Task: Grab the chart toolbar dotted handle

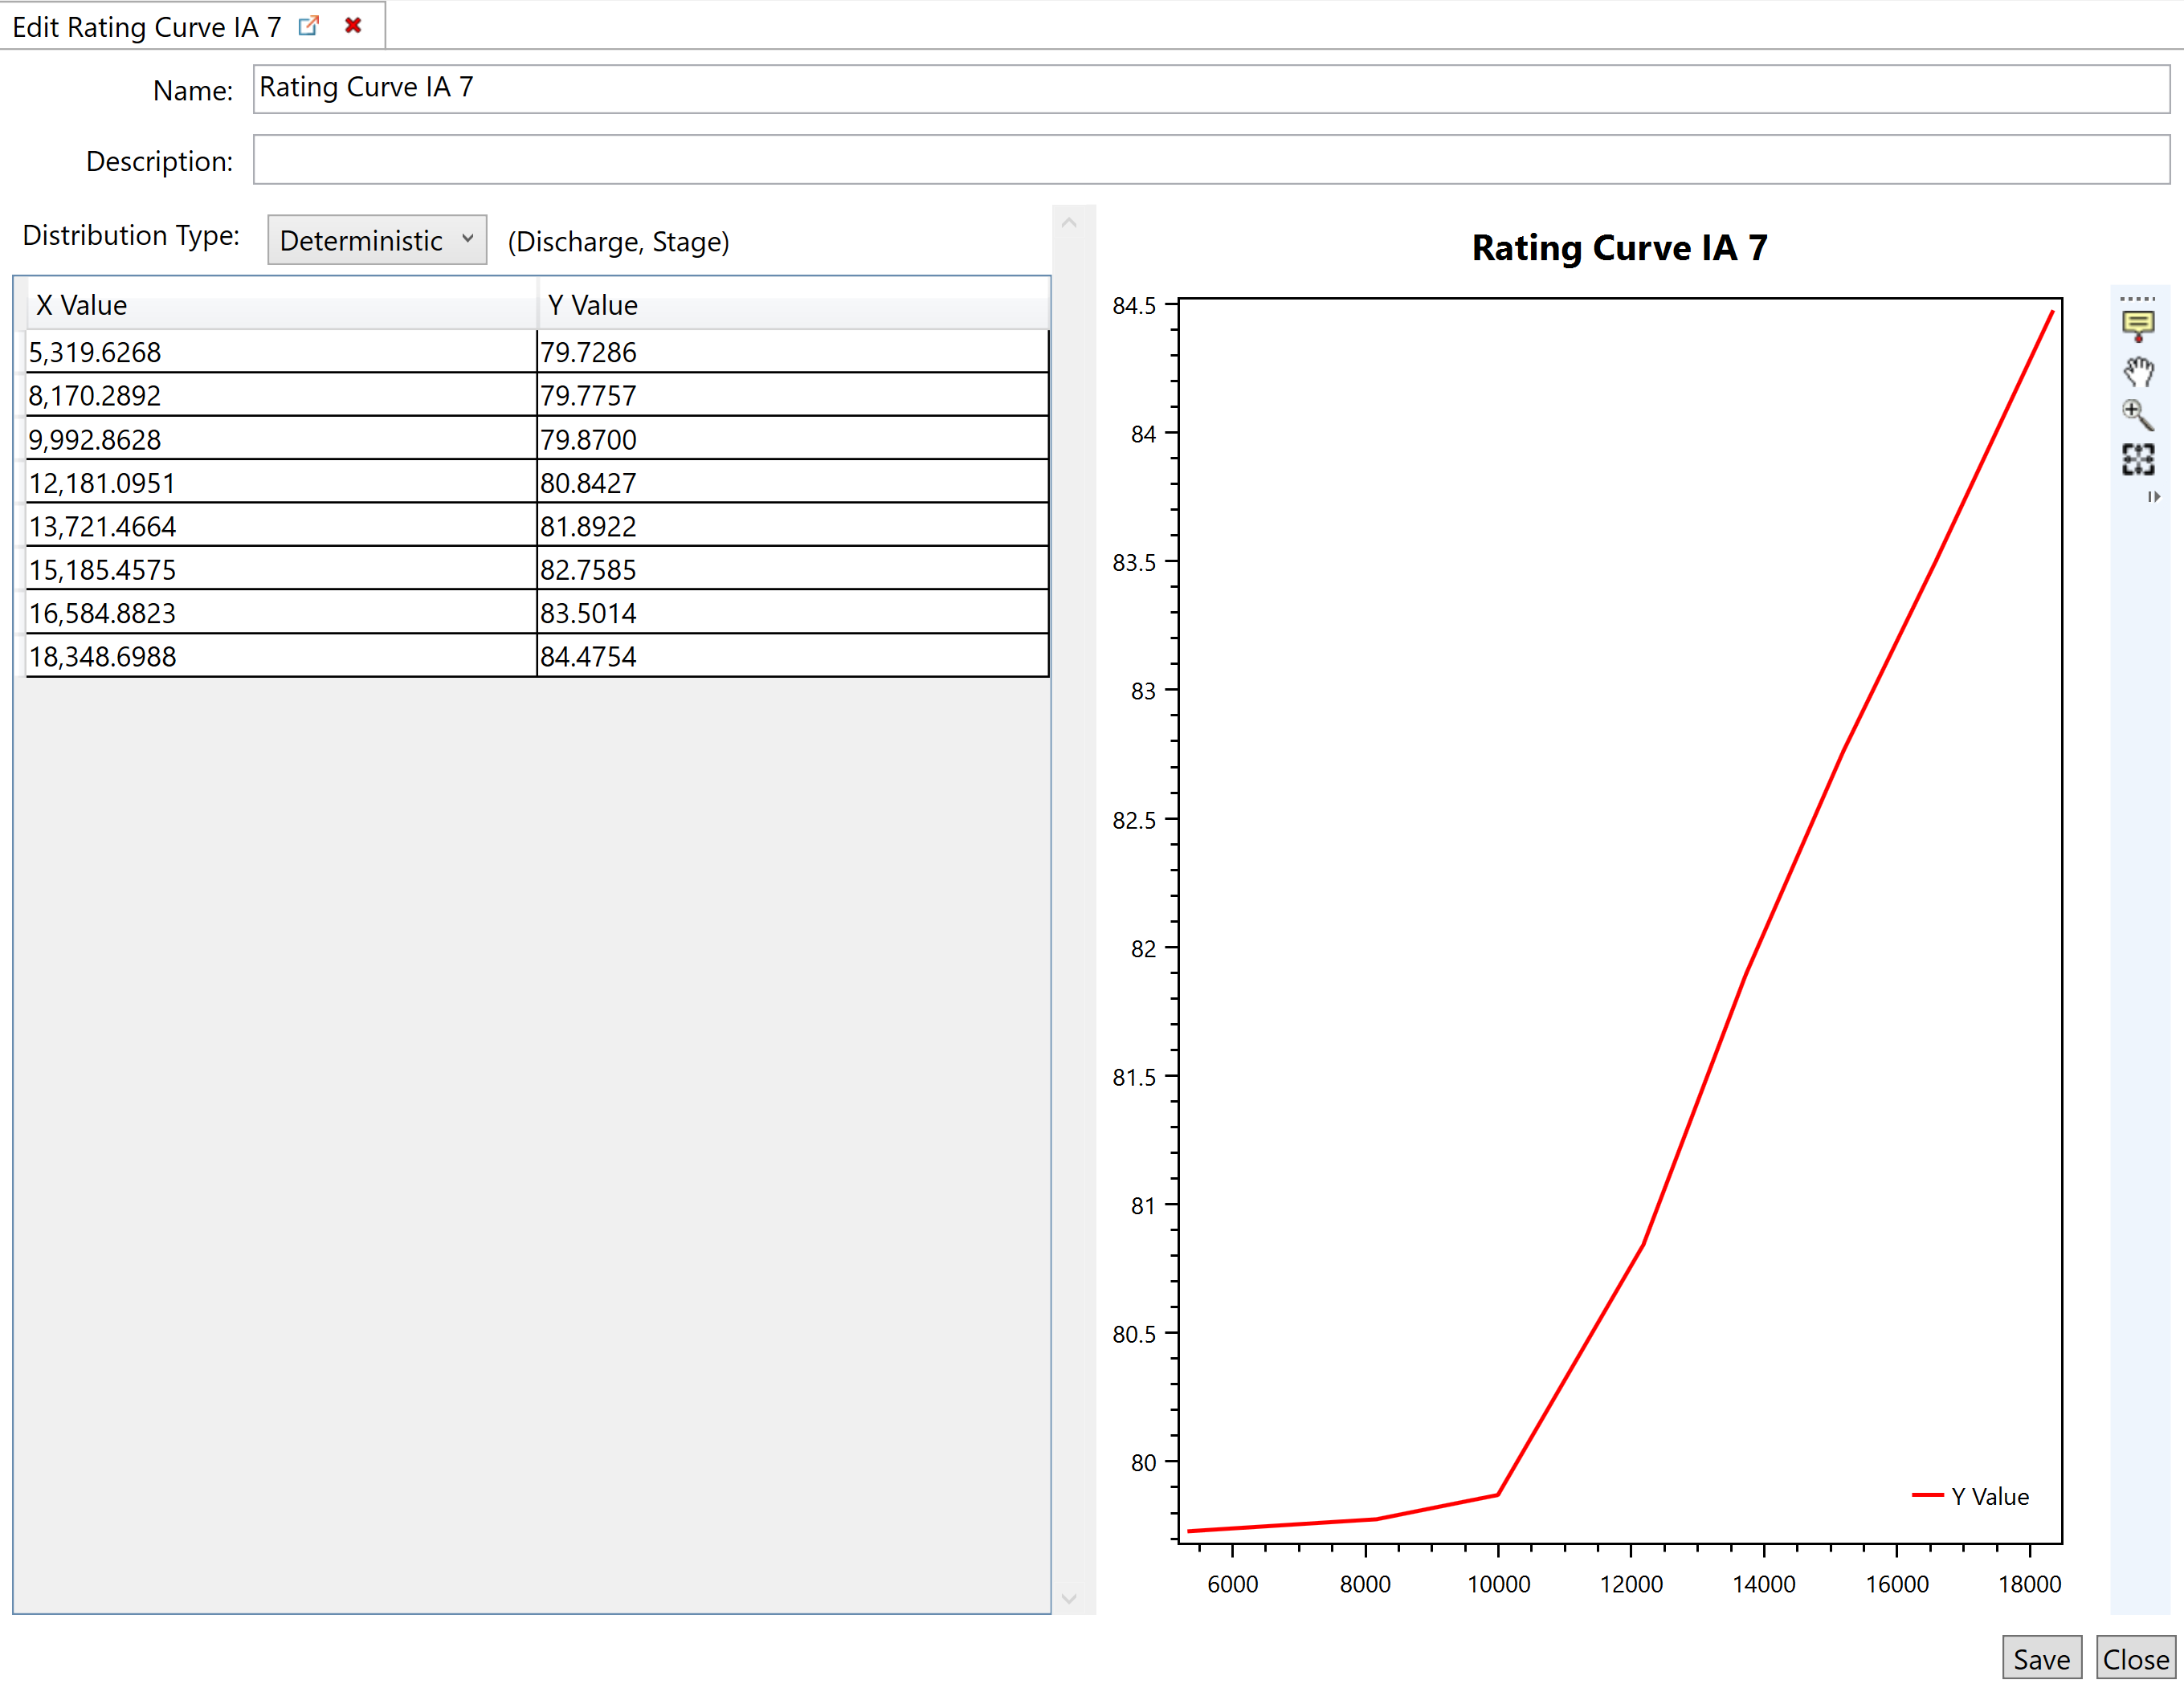Action: pos(2138,299)
